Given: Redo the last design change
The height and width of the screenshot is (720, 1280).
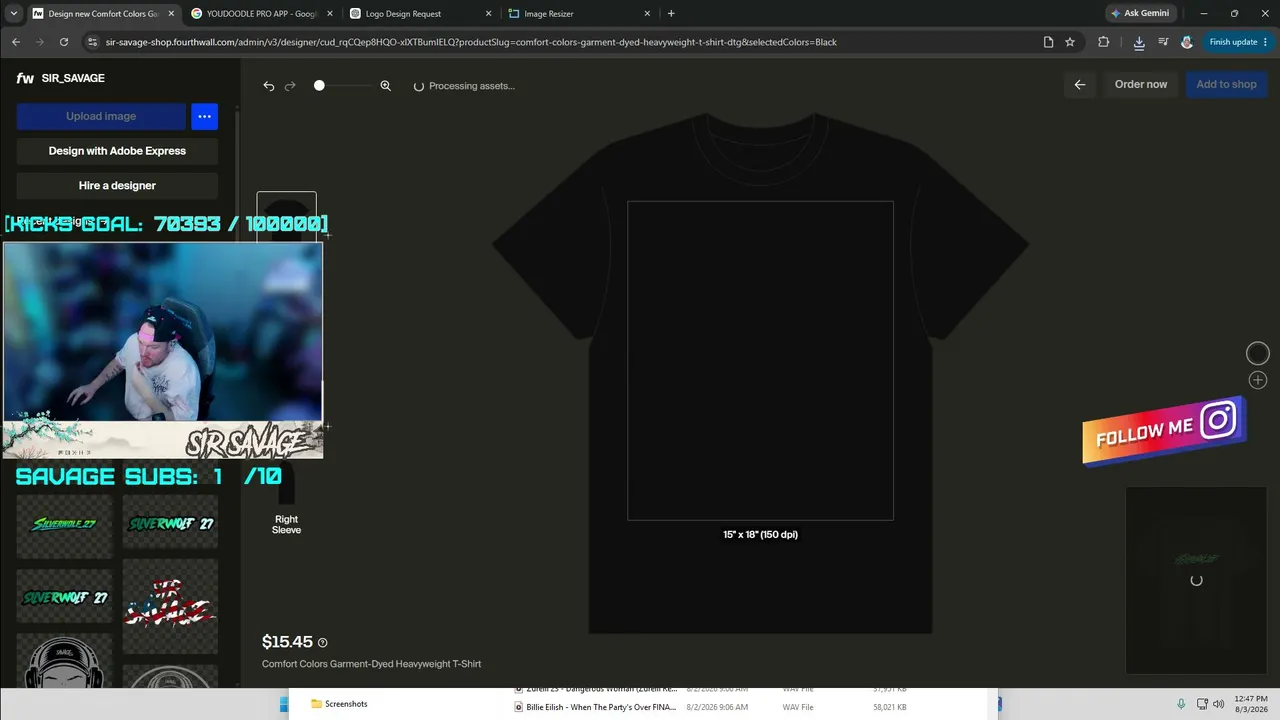Looking at the screenshot, I should [290, 86].
